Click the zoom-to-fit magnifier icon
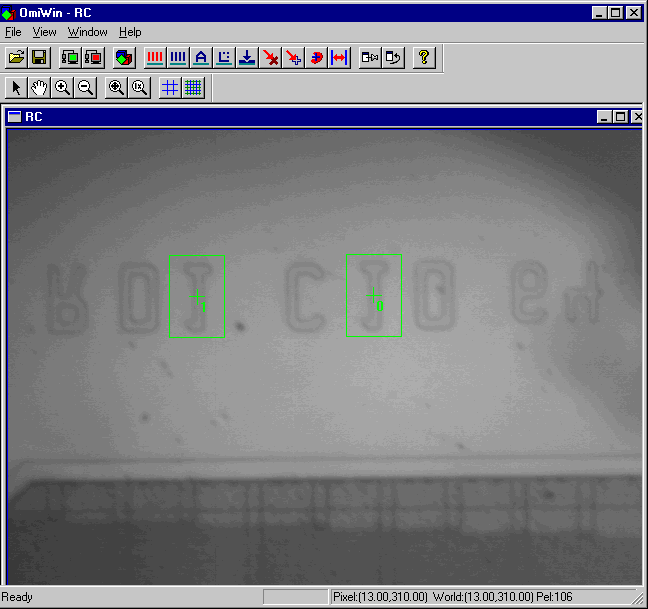The width and height of the screenshot is (648, 609). tap(116, 88)
